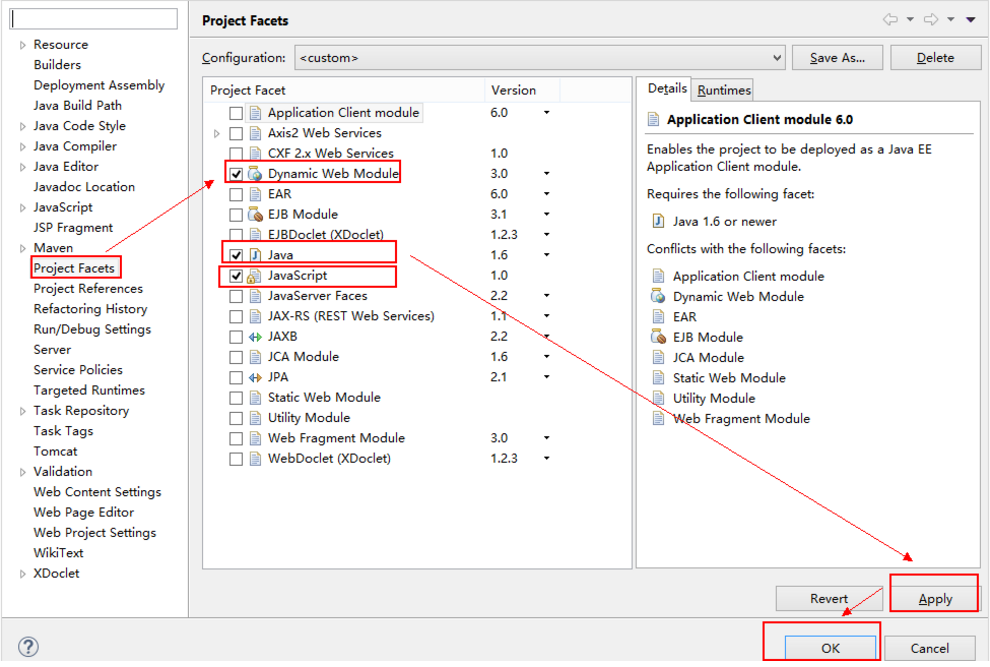The height and width of the screenshot is (667, 990).
Task: Click the Static Web Module document icon
Action: (255, 398)
